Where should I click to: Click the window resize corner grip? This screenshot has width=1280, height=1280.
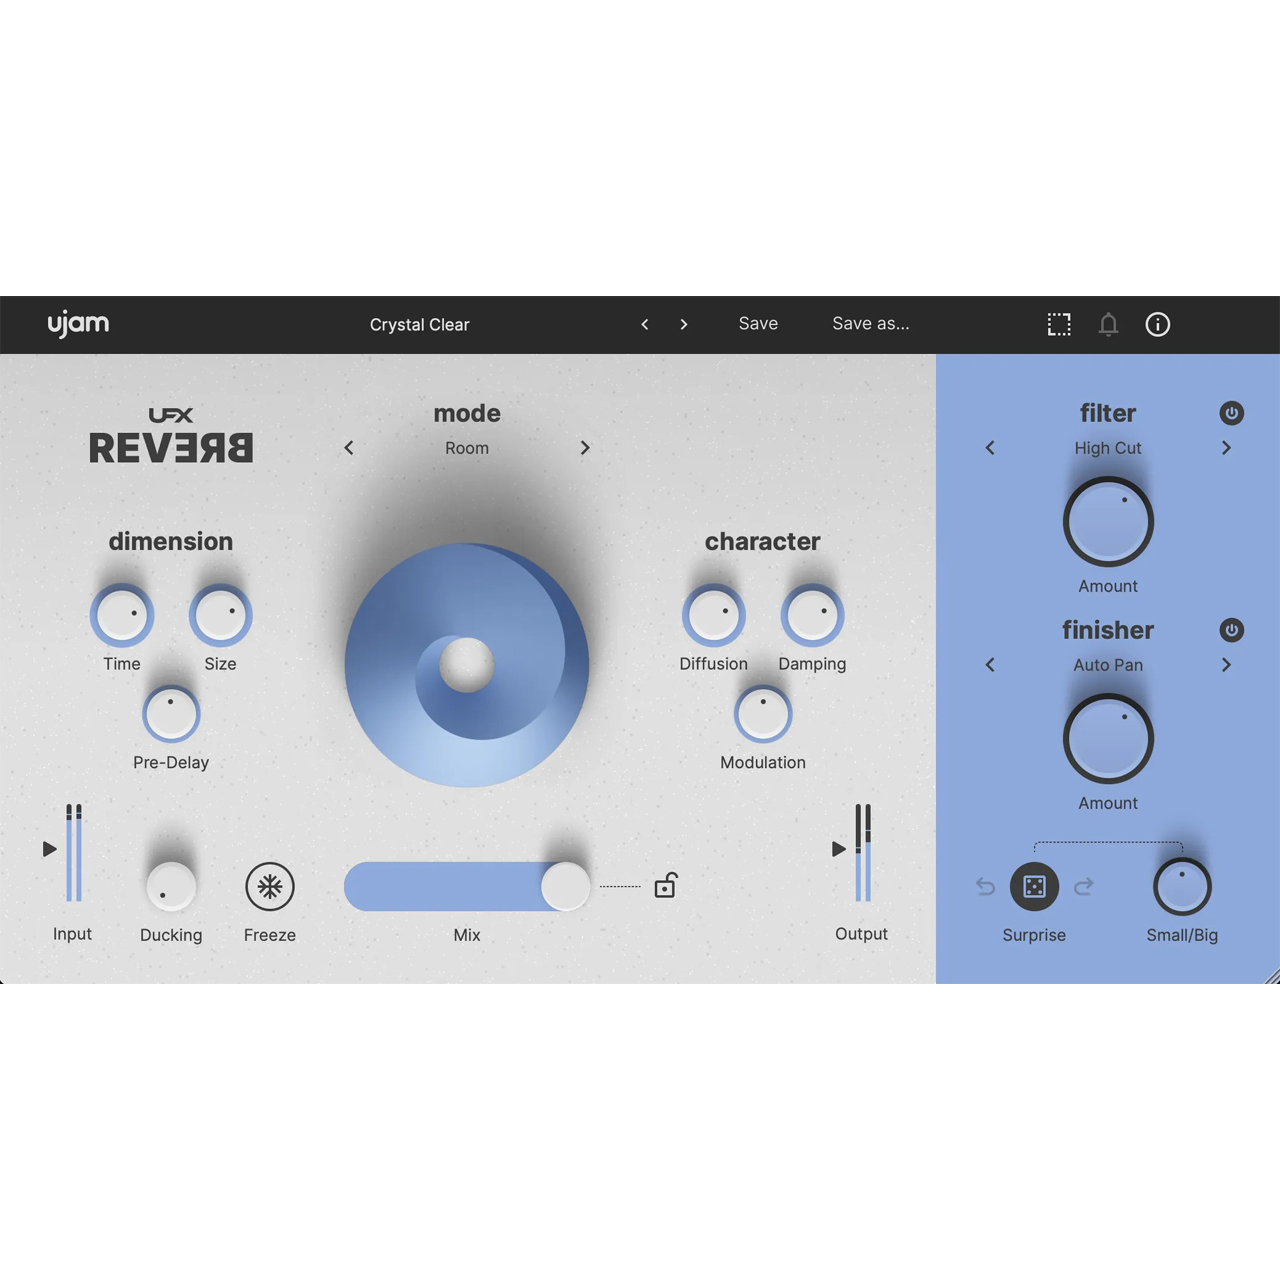point(1272,976)
